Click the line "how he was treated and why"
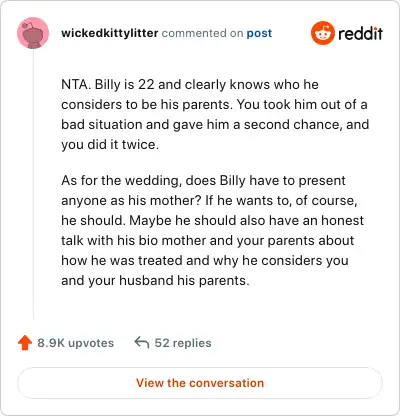This screenshot has height=416, width=400. [205, 261]
